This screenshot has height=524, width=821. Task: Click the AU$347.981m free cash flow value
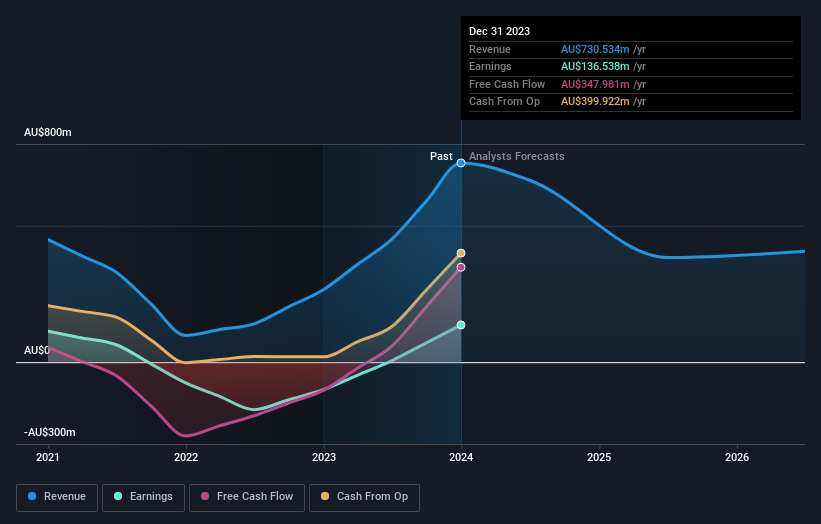tap(595, 84)
